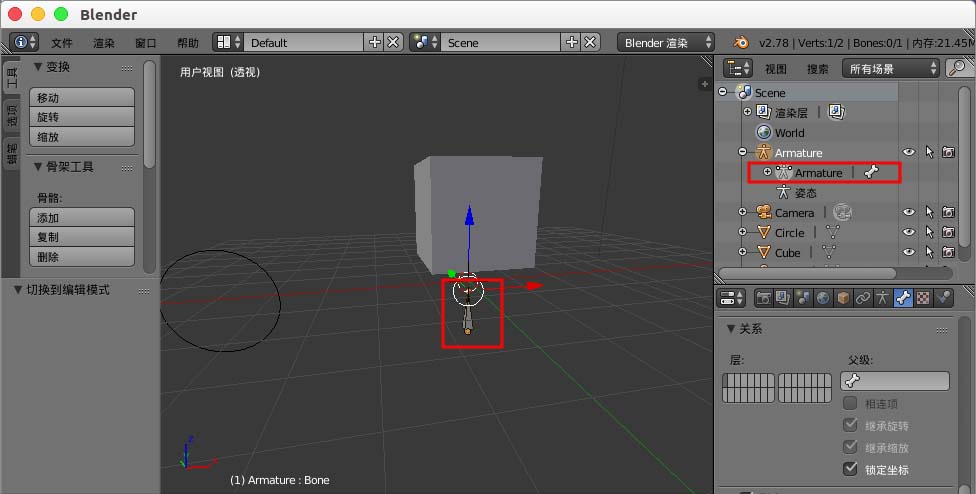Hide the Cube object with eye icon
The height and width of the screenshot is (494, 976).
pos(909,253)
